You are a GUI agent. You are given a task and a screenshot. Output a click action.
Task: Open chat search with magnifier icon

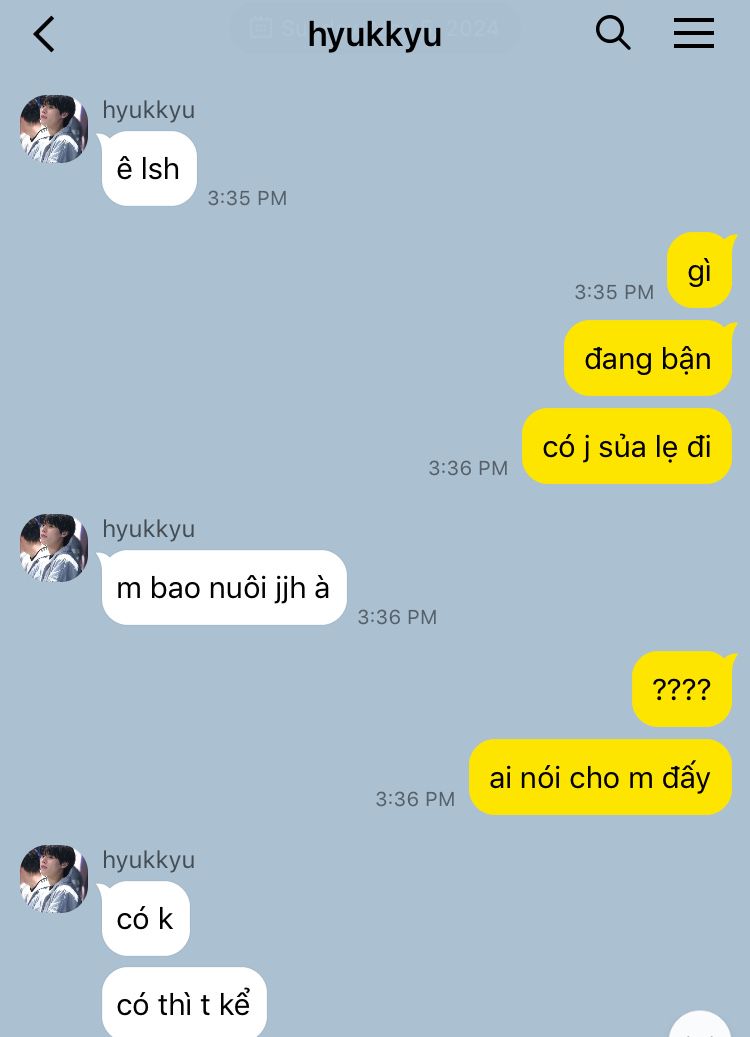(x=612, y=33)
